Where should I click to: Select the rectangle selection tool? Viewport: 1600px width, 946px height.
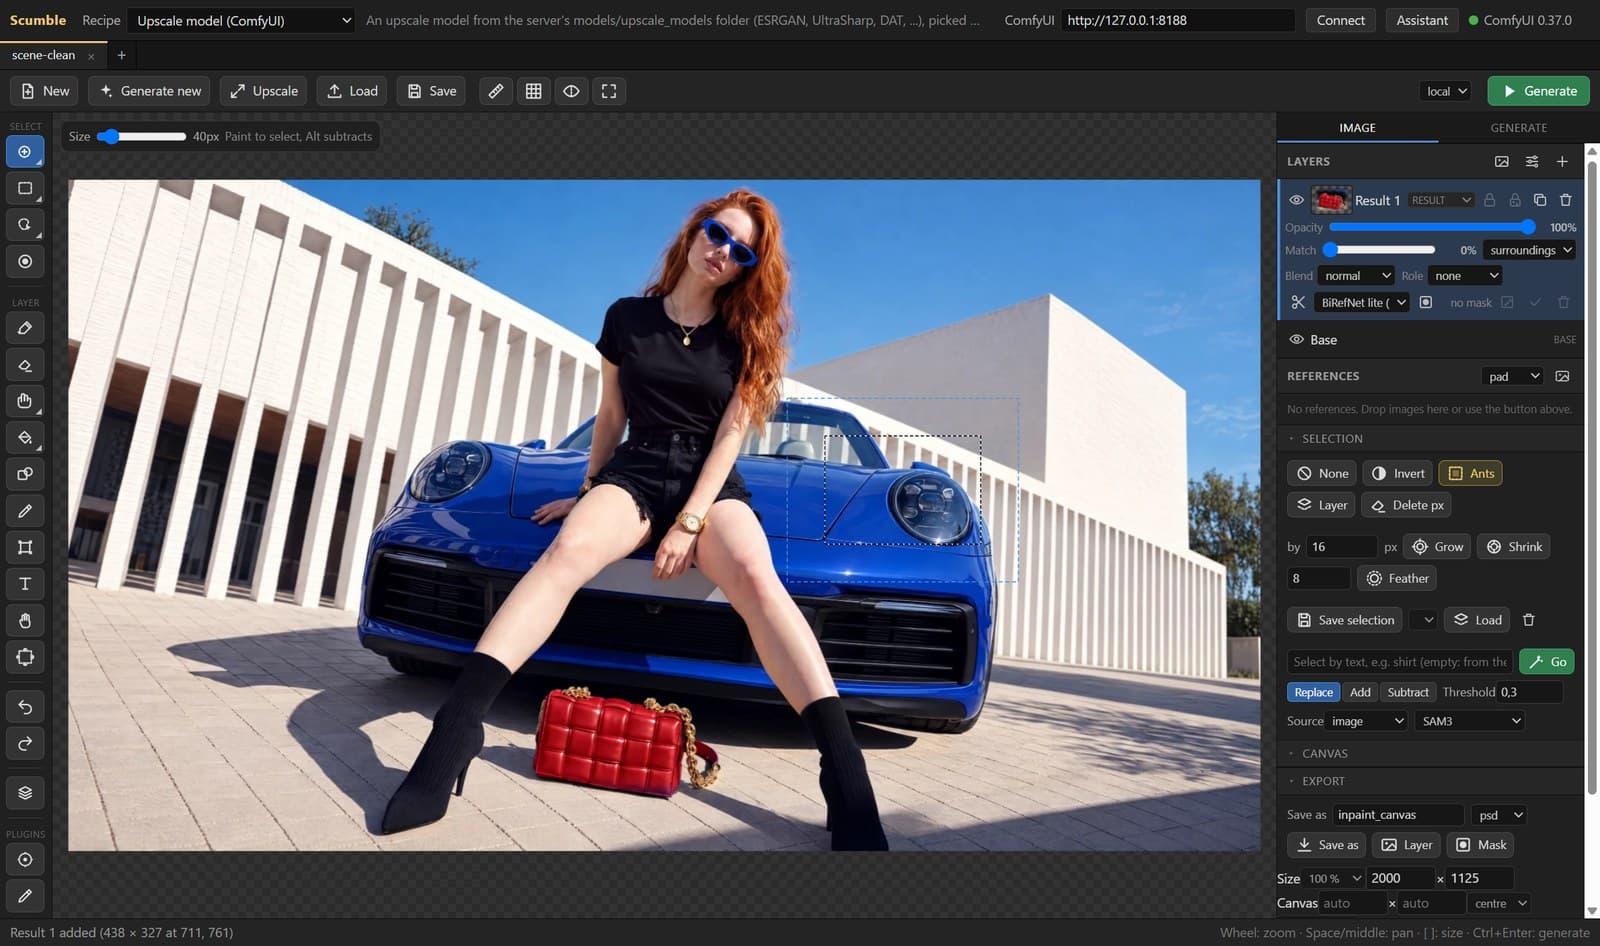(x=25, y=188)
